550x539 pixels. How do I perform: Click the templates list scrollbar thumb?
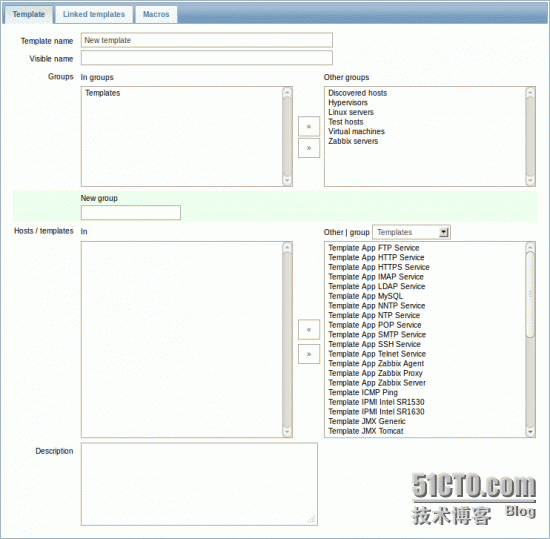[530, 294]
